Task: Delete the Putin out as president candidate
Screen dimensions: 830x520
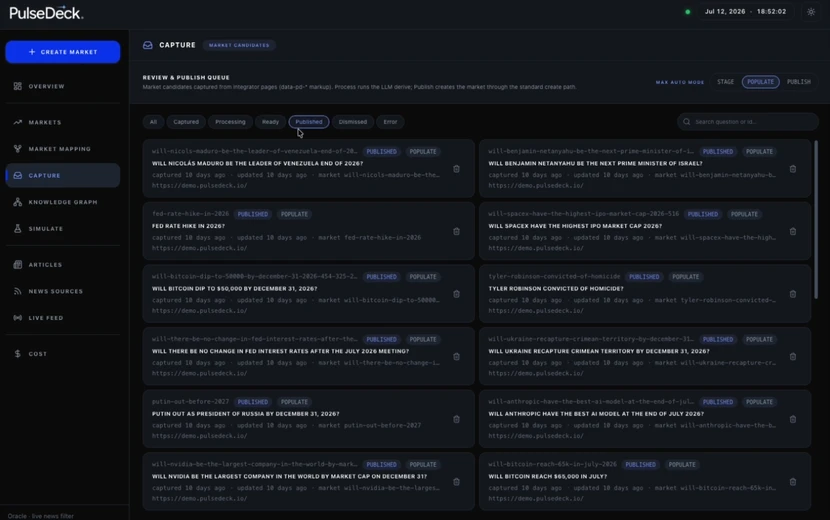Action: pyautogui.click(x=456, y=419)
